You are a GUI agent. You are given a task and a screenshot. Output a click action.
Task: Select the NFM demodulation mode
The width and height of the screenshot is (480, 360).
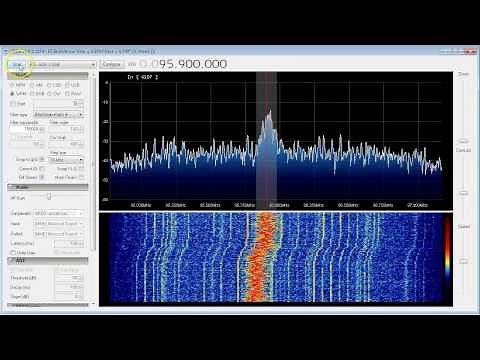(x=18, y=85)
